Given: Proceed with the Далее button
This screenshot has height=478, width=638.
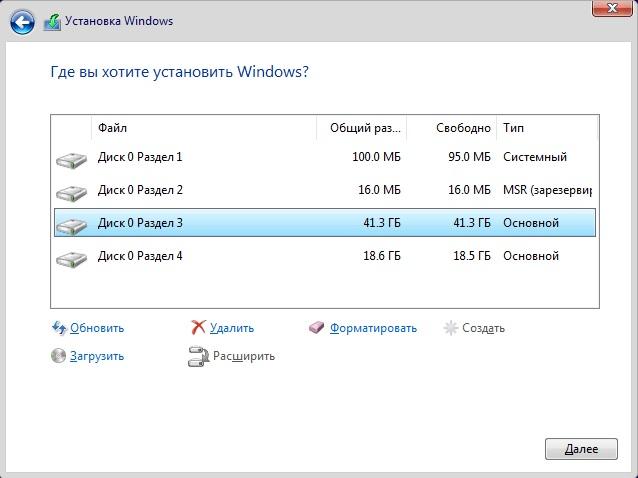Looking at the screenshot, I should (581, 449).
